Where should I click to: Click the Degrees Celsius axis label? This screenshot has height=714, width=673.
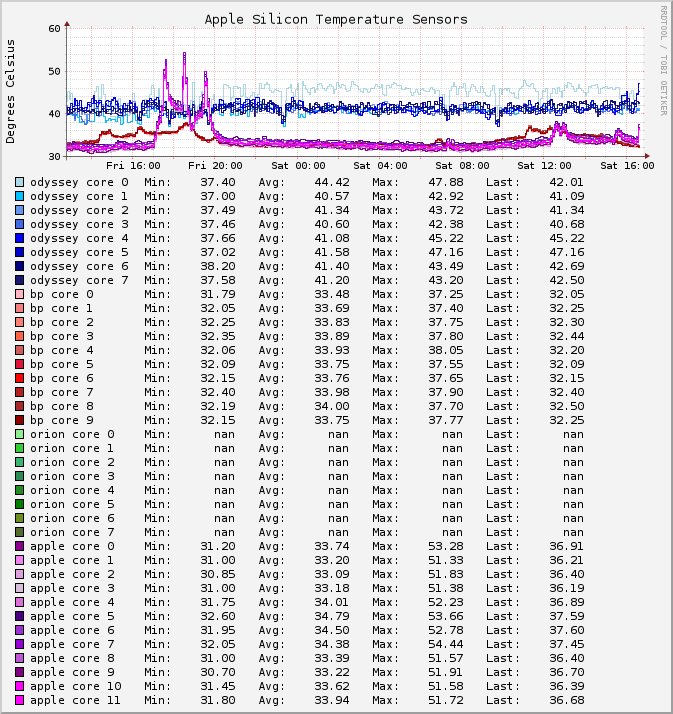(x=10, y=91)
